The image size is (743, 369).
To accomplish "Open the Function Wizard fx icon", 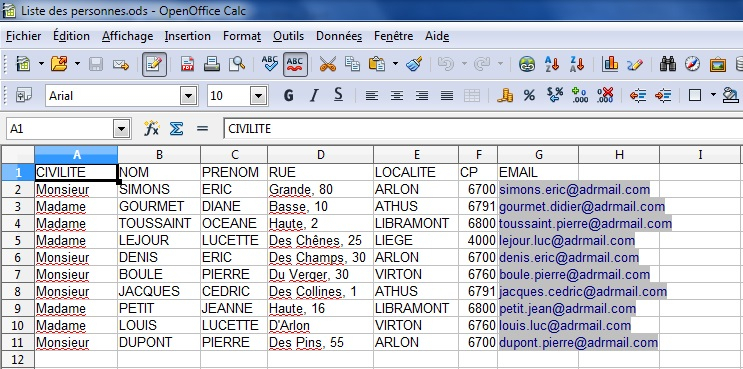I will click(152, 128).
